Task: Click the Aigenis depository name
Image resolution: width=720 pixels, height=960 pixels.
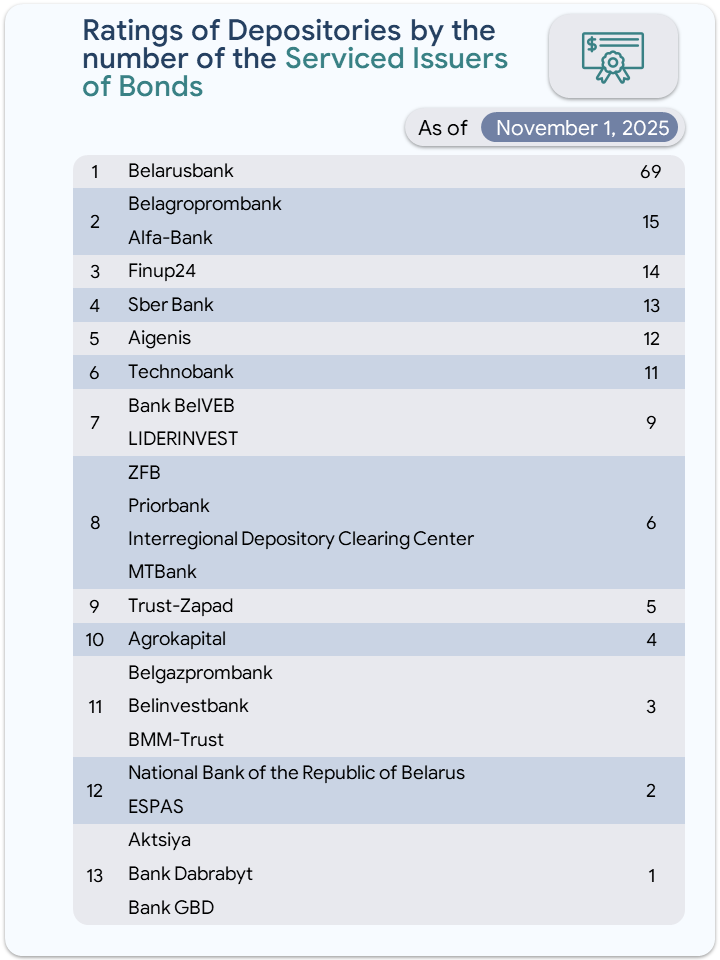Action: pos(159,338)
